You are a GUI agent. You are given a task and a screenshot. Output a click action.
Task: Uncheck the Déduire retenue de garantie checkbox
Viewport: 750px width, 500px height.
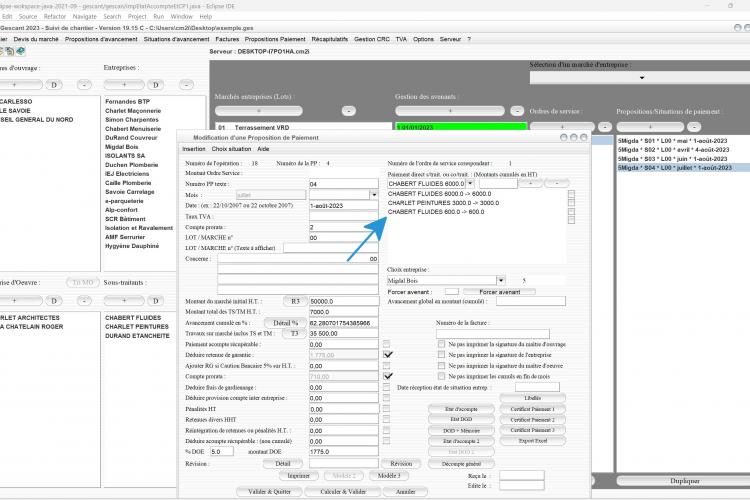pyautogui.click(x=387, y=355)
